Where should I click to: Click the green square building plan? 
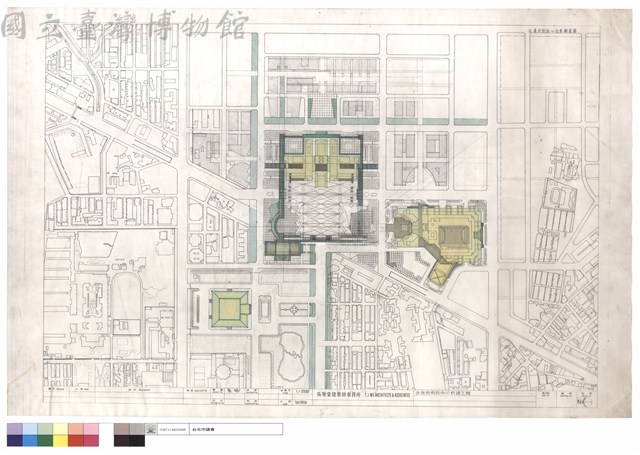(x=229, y=309)
